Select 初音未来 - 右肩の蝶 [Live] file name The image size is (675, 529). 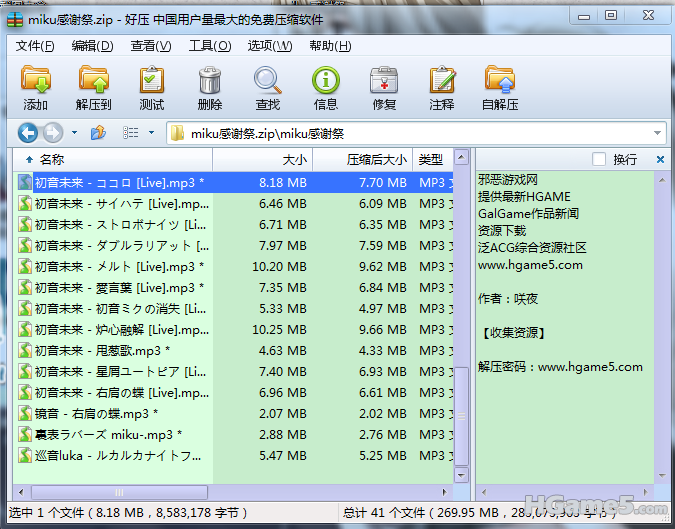122,393
